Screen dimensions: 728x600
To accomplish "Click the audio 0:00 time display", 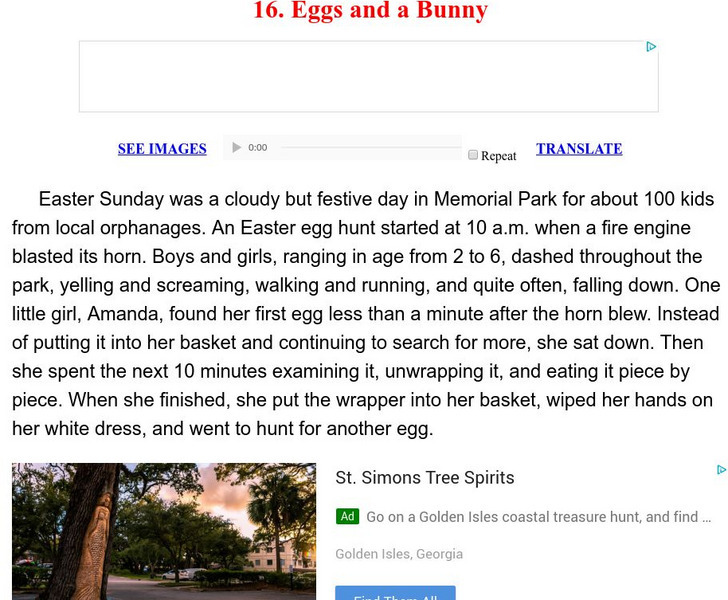I will click(x=258, y=148).
